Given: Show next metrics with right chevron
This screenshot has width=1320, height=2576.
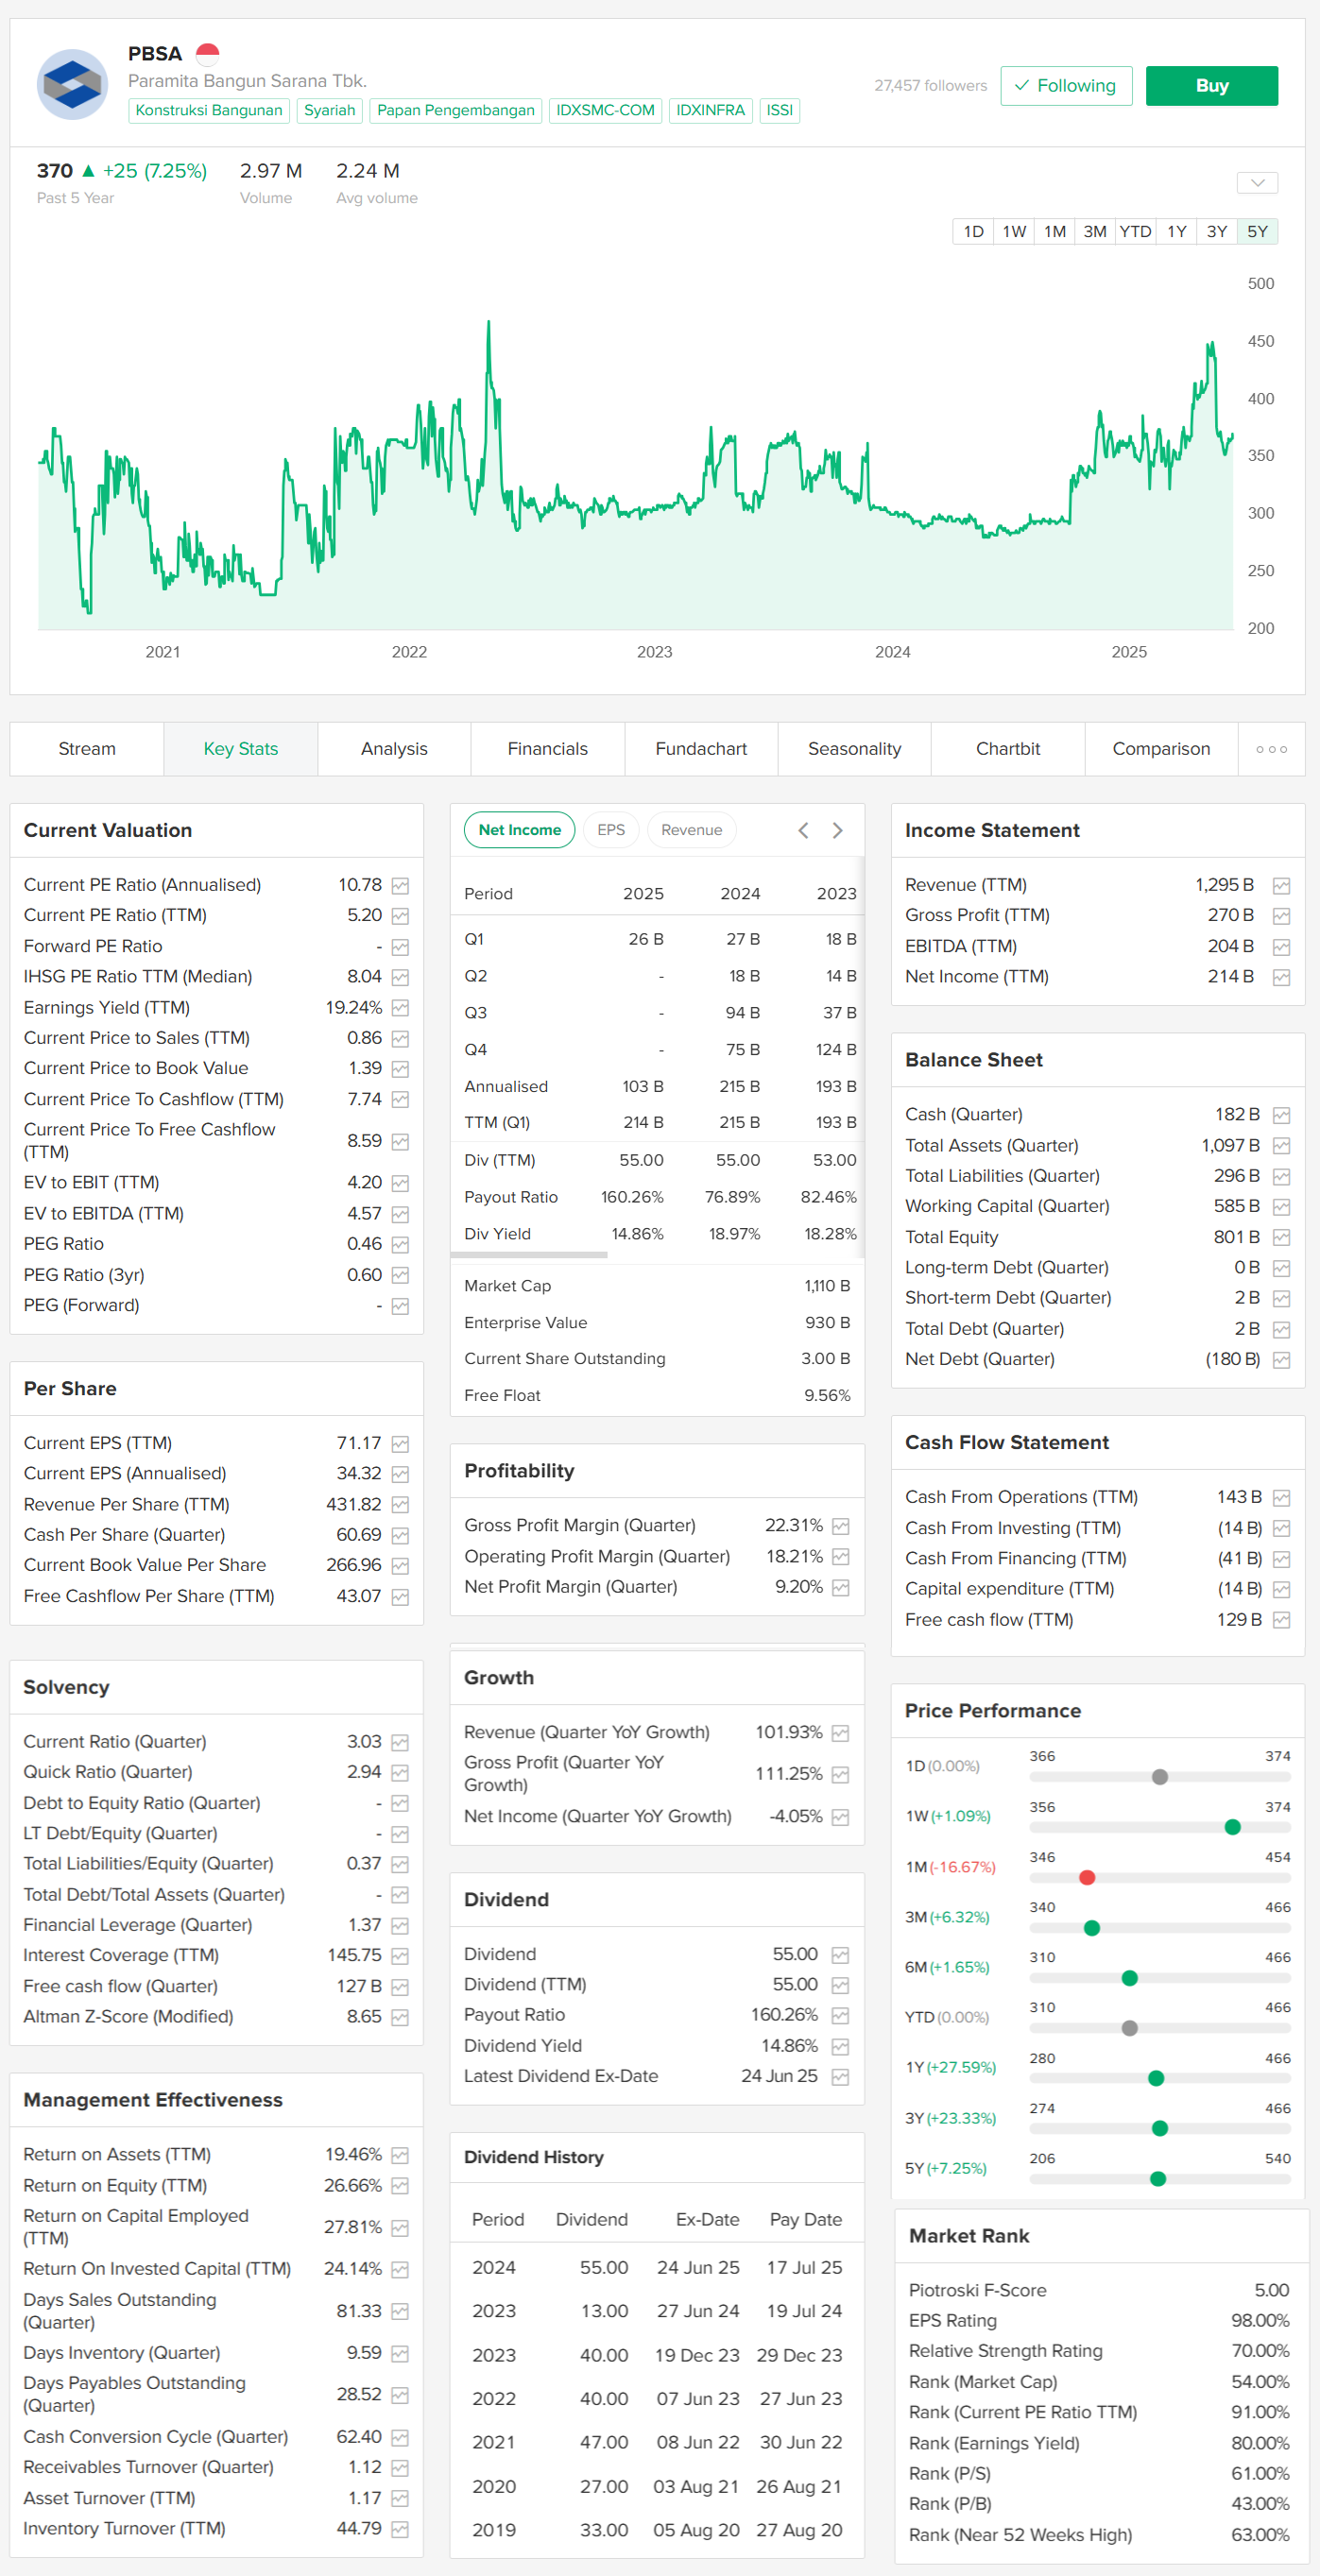Looking at the screenshot, I should click(x=838, y=830).
